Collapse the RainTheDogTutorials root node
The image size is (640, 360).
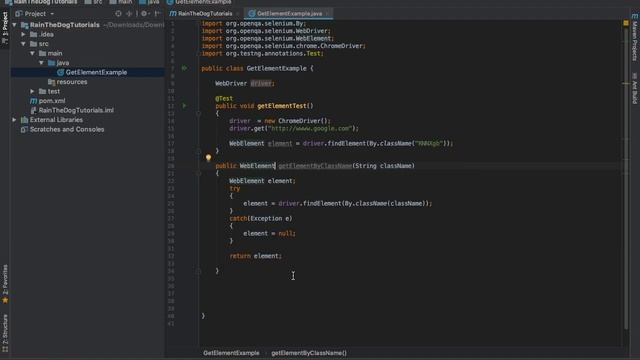point(15,25)
